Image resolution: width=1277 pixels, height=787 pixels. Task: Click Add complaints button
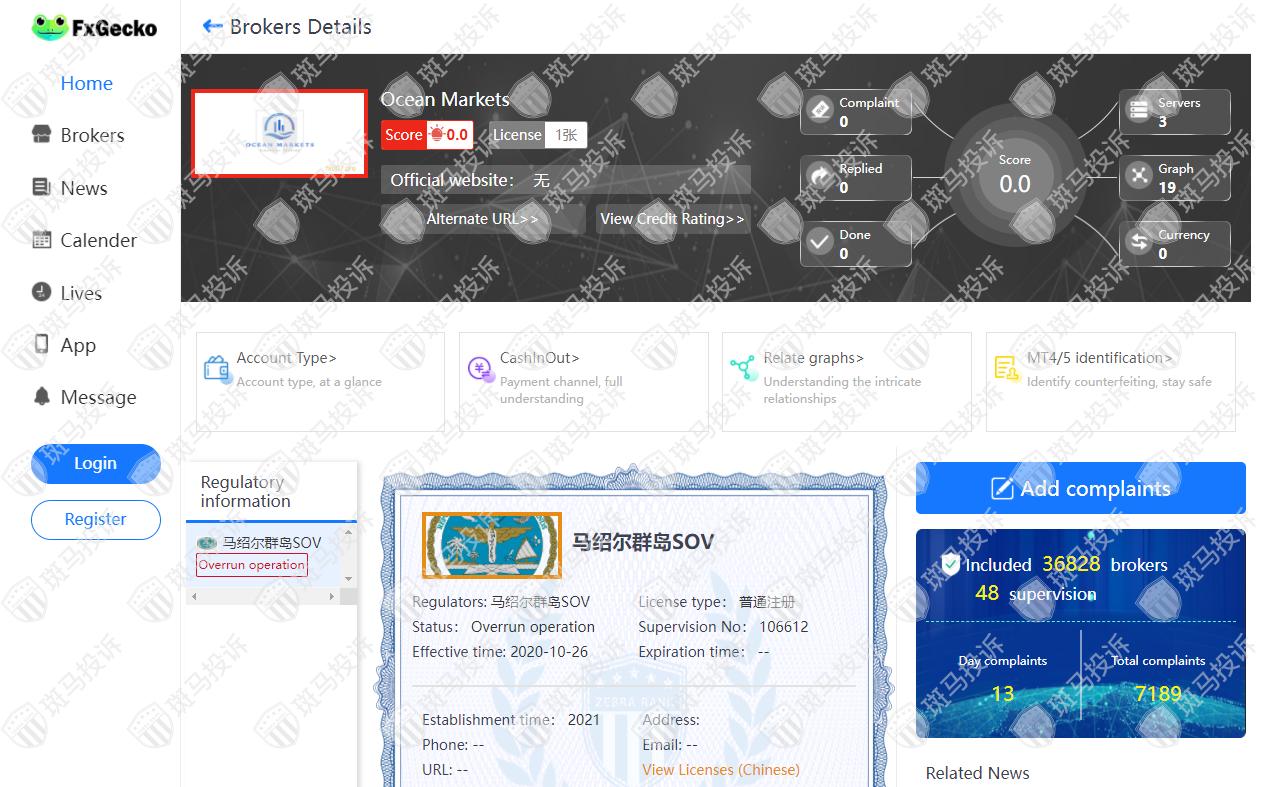point(1080,488)
